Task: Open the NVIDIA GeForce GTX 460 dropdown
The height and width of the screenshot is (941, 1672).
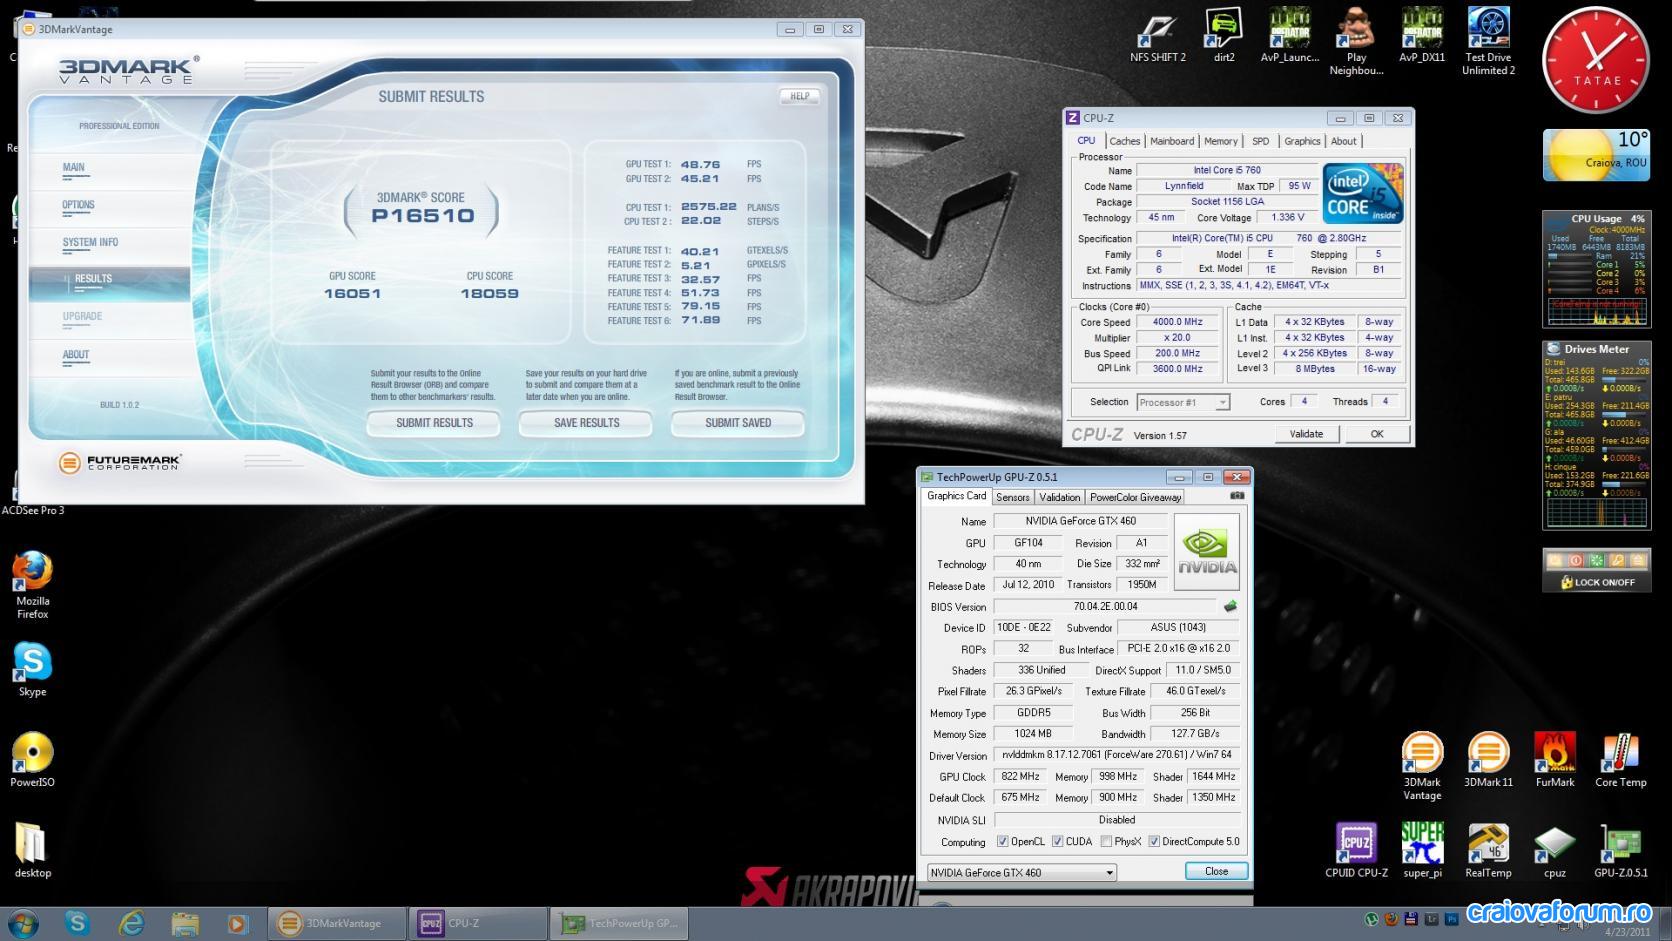Action: pos(1022,872)
